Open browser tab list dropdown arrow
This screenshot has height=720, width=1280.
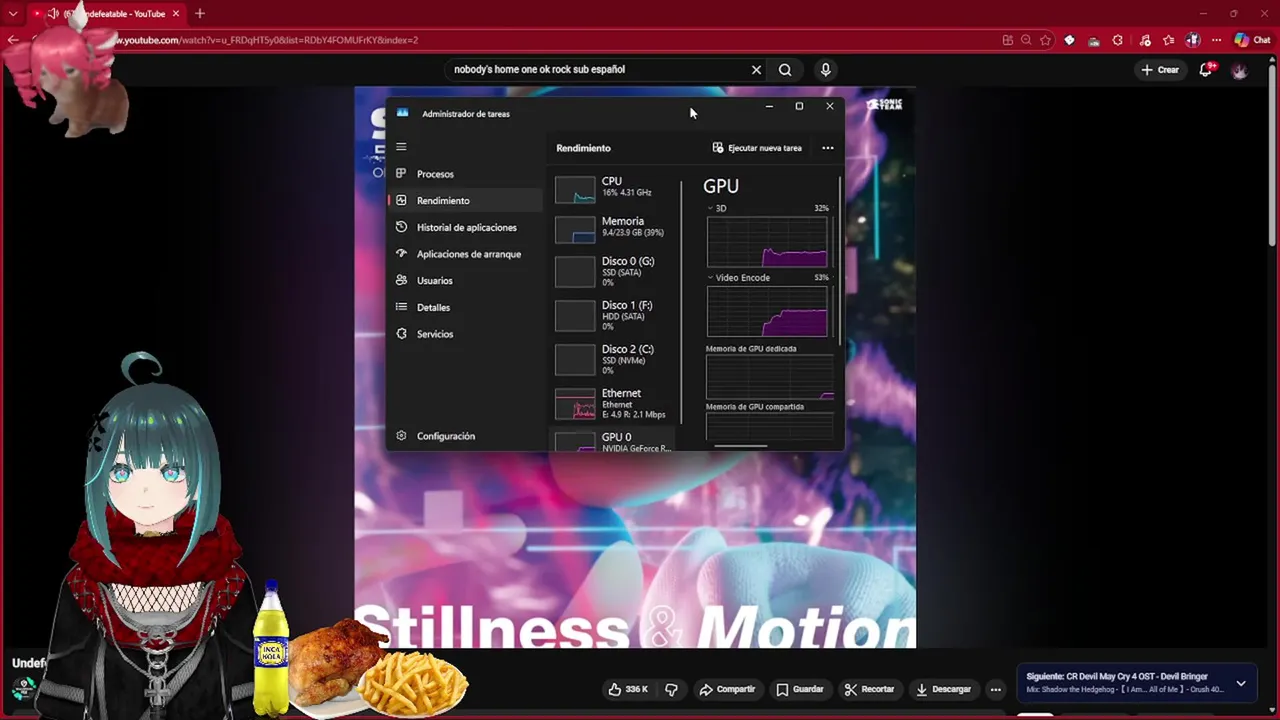(13, 14)
